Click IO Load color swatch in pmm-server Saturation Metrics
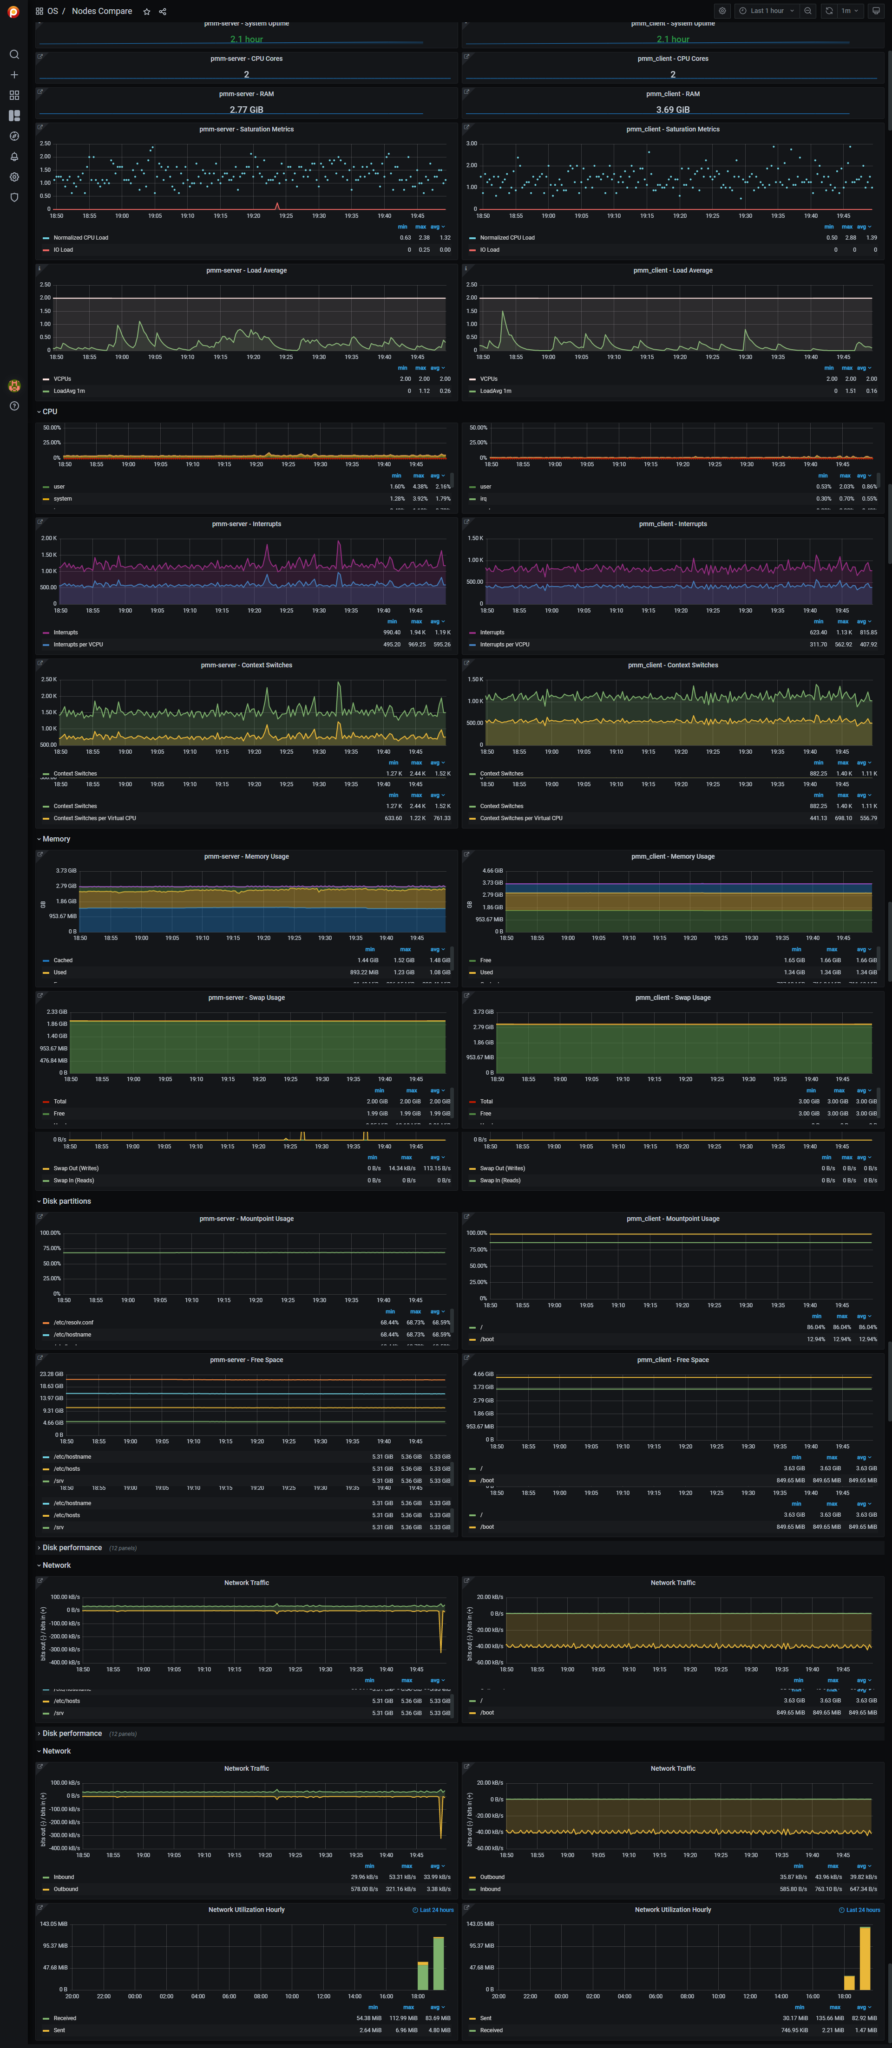This screenshot has height=2048, width=892. pyautogui.click(x=46, y=250)
